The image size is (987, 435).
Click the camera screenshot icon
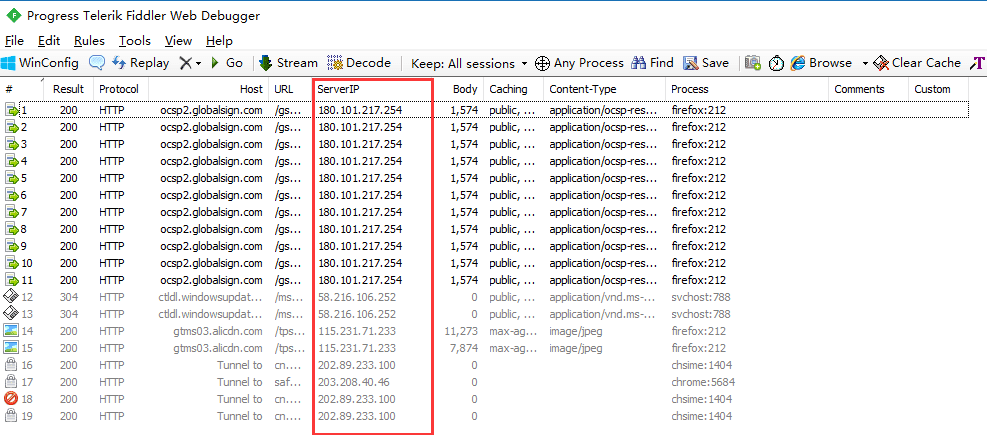pos(753,63)
